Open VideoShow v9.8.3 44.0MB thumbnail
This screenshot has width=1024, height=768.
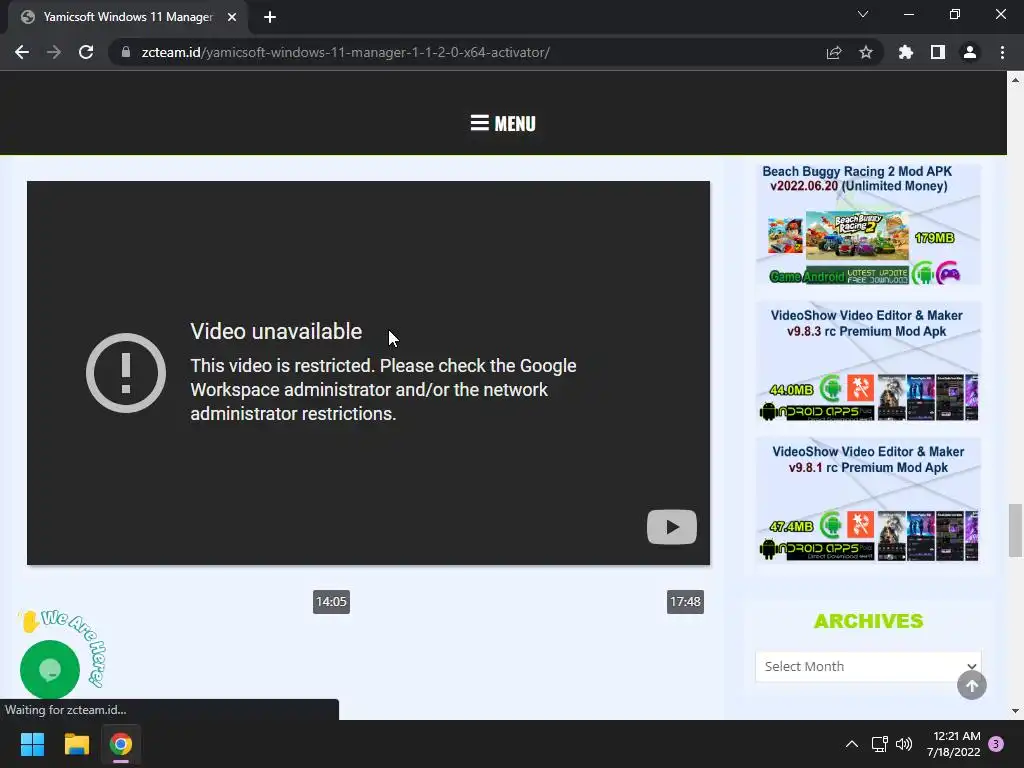tap(868, 396)
